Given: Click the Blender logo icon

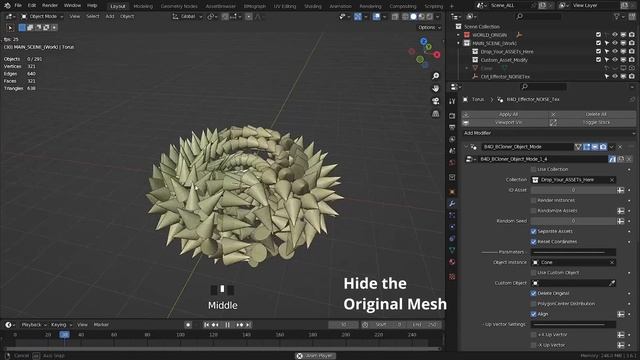Looking at the screenshot, I should [x=7, y=6].
